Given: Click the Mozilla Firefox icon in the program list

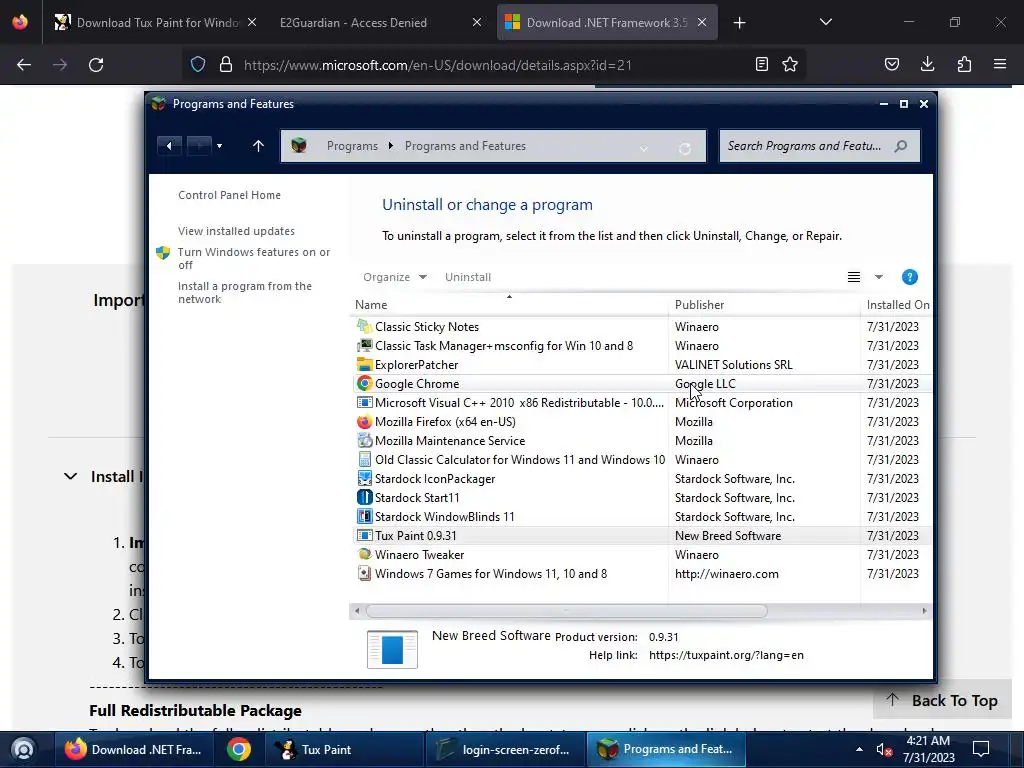Looking at the screenshot, I should (364, 422).
